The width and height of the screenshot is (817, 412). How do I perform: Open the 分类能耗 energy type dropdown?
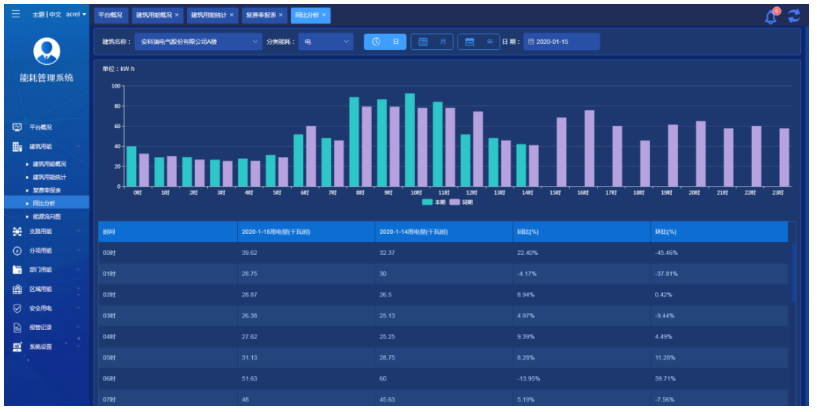[326, 42]
